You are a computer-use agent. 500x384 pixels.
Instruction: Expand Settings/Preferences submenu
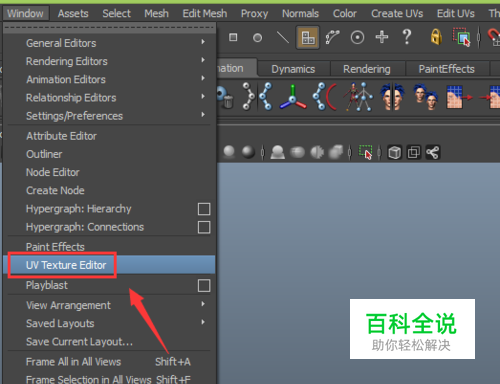click(109, 116)
